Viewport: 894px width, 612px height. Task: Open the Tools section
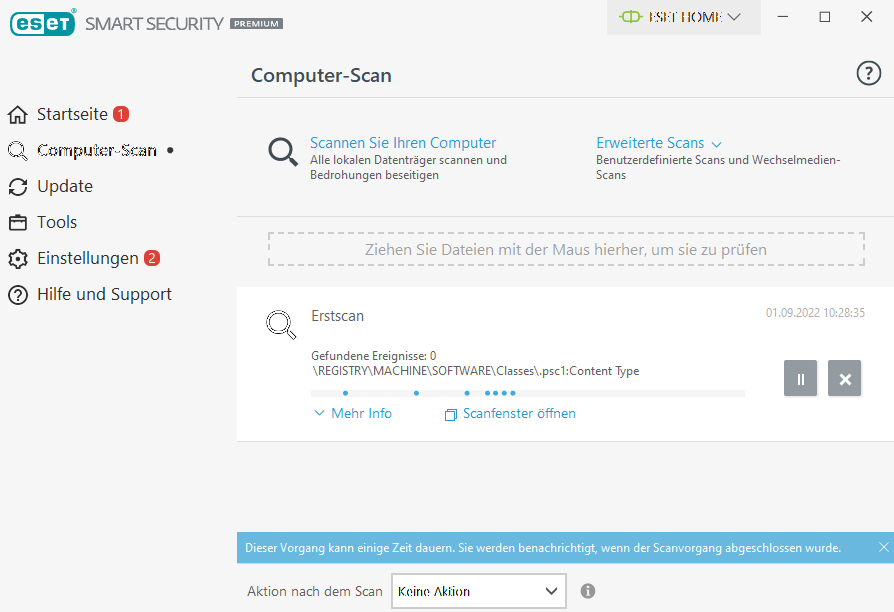pos(57,222)
